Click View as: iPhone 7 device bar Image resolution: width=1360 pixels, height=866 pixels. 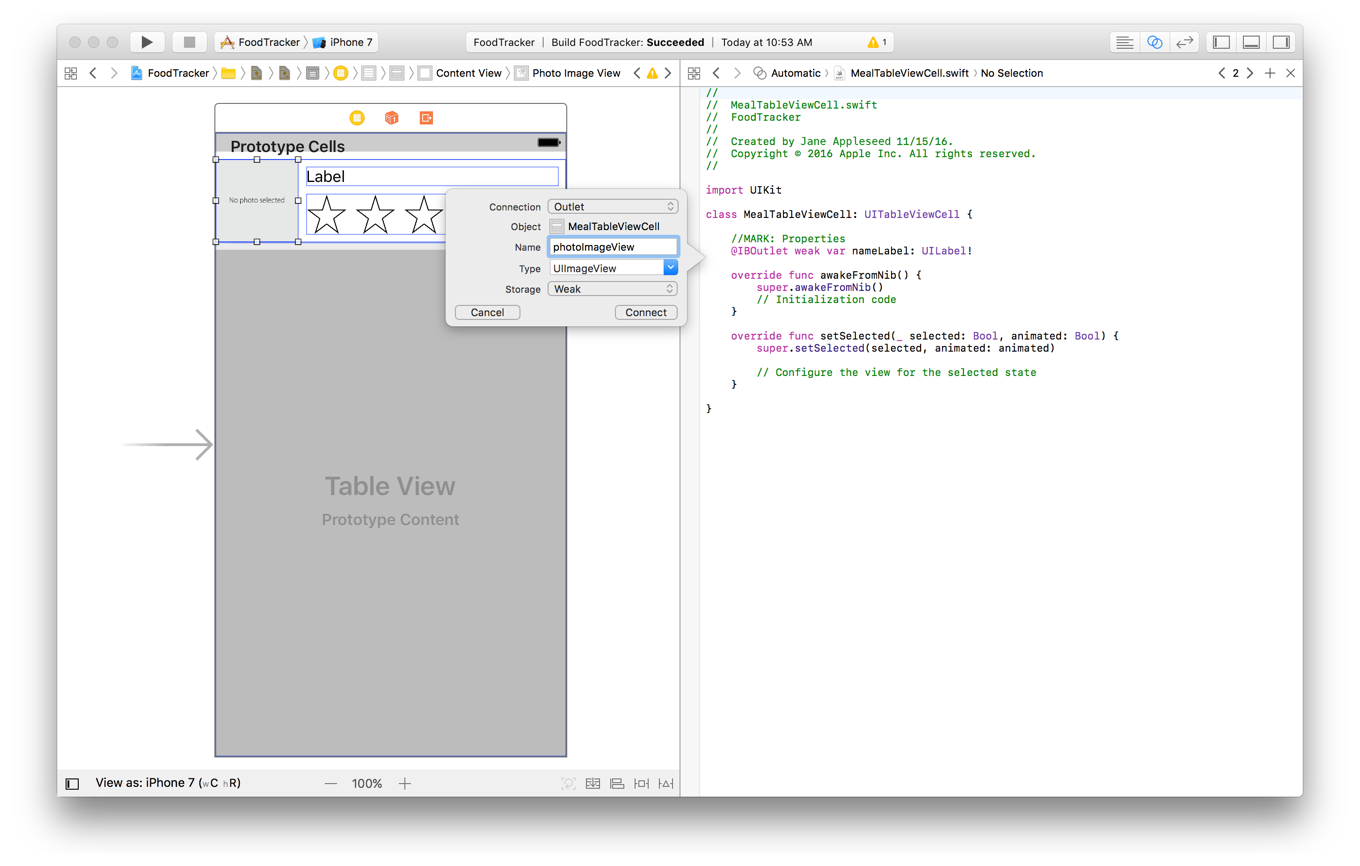(x=167, y=783)
